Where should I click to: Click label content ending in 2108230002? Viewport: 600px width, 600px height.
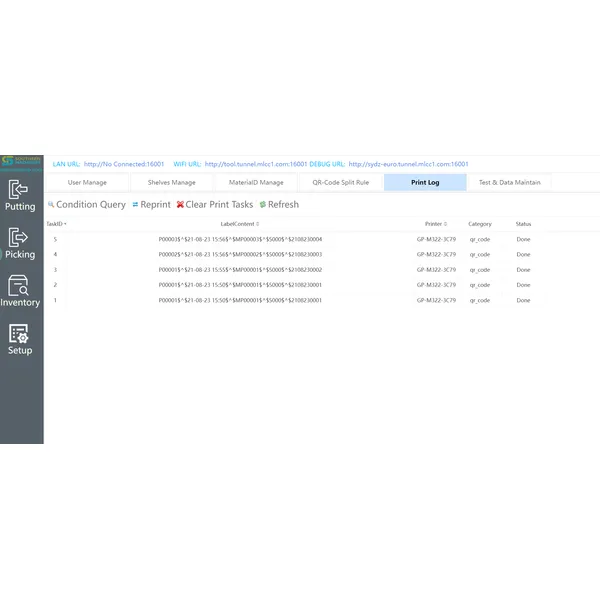(x=240, y=270)
